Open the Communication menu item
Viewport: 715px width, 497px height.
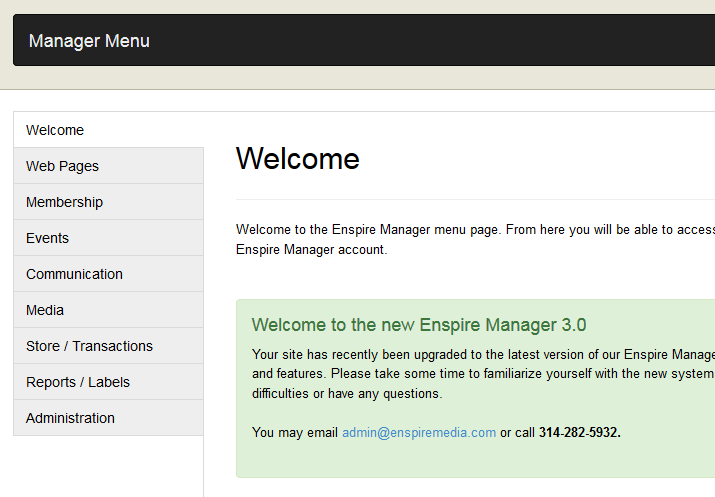pyautogui.click(x=109, y=274)
